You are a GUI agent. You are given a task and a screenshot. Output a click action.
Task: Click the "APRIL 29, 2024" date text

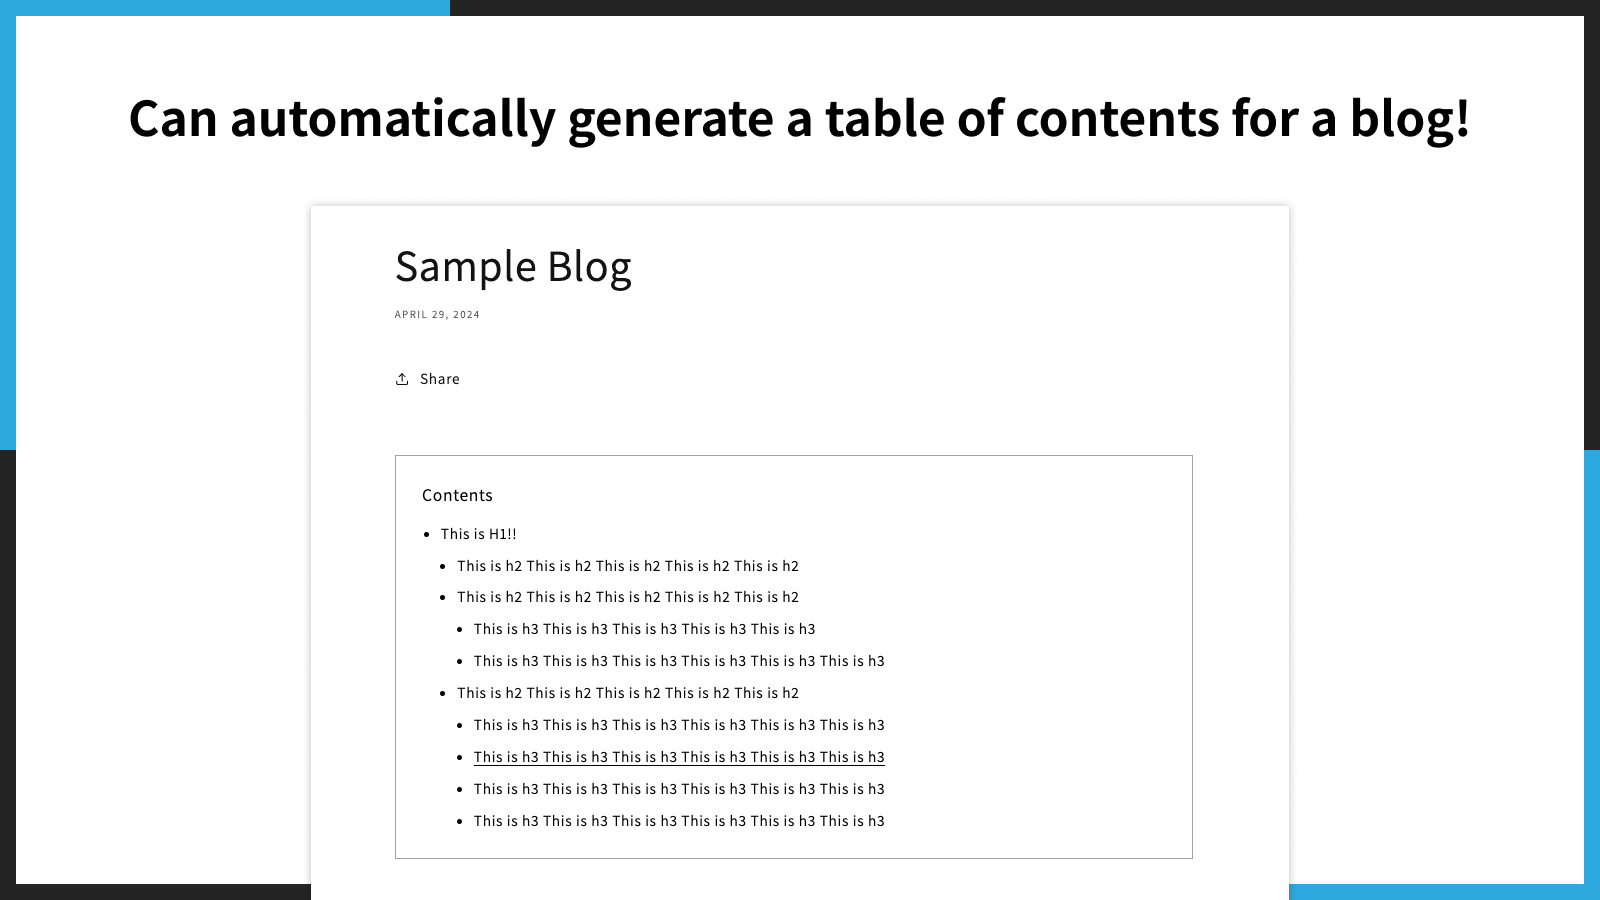pyautogui.click(x=437, y=314)
